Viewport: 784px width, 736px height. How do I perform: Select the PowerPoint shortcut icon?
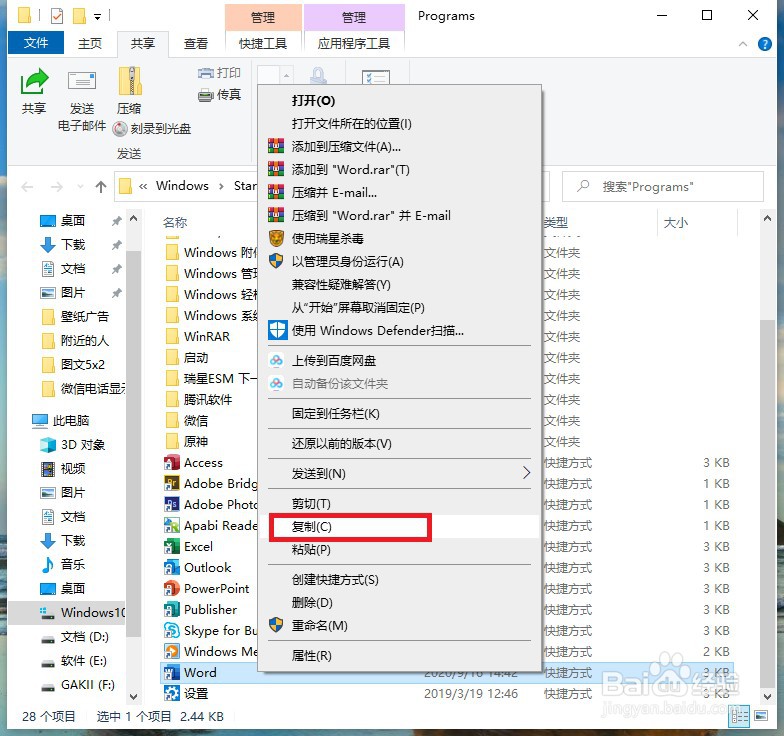click(172, 588)
